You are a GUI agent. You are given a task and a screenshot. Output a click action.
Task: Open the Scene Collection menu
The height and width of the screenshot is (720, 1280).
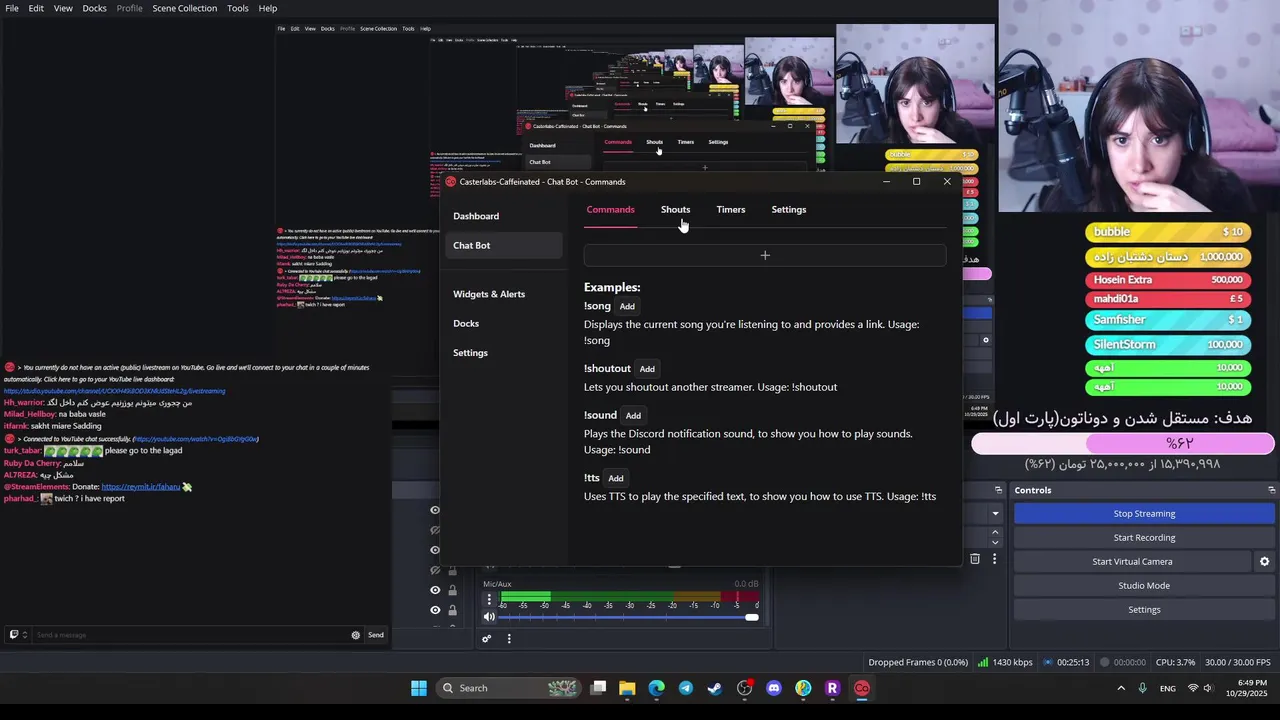(x=185, y=8)
